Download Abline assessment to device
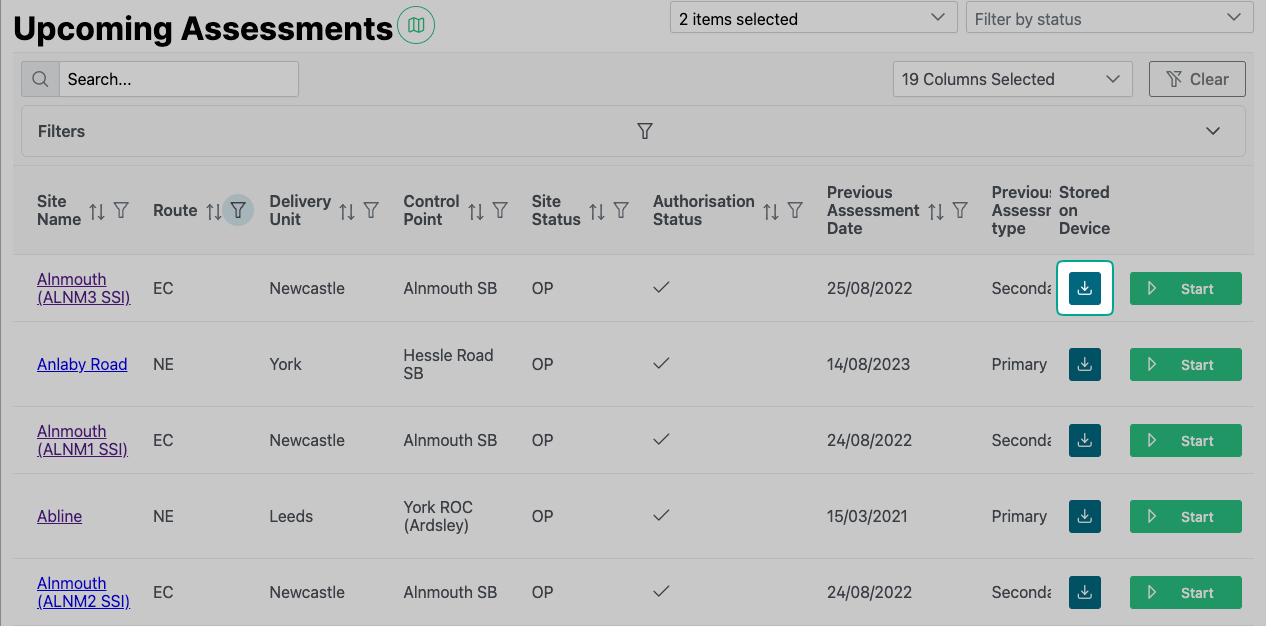This screenshot has width=1266, height=626. click(1085, 517)
